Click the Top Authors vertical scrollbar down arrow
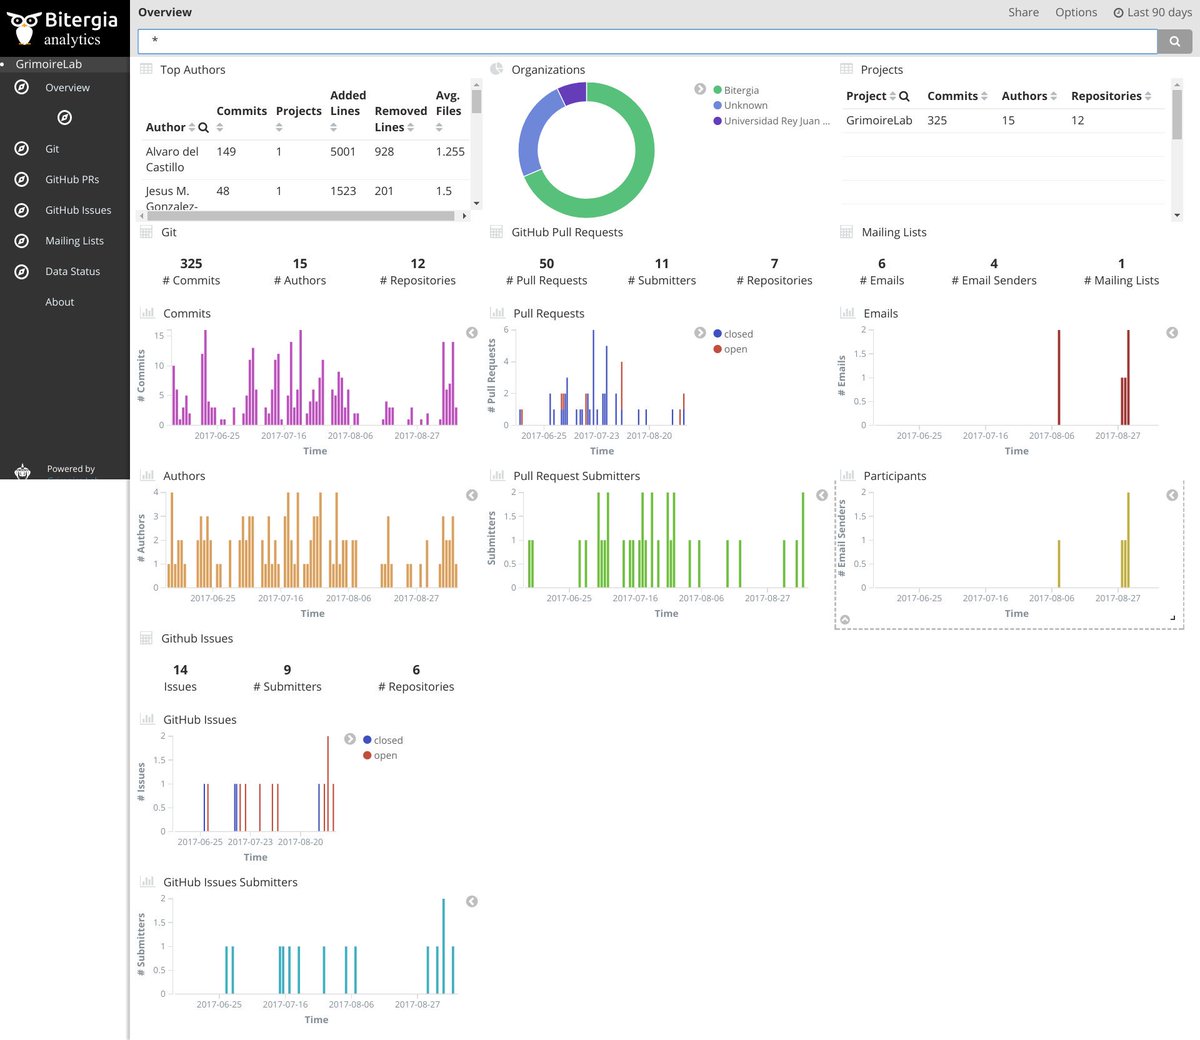1200x1040 pixels. click(476, 203)
